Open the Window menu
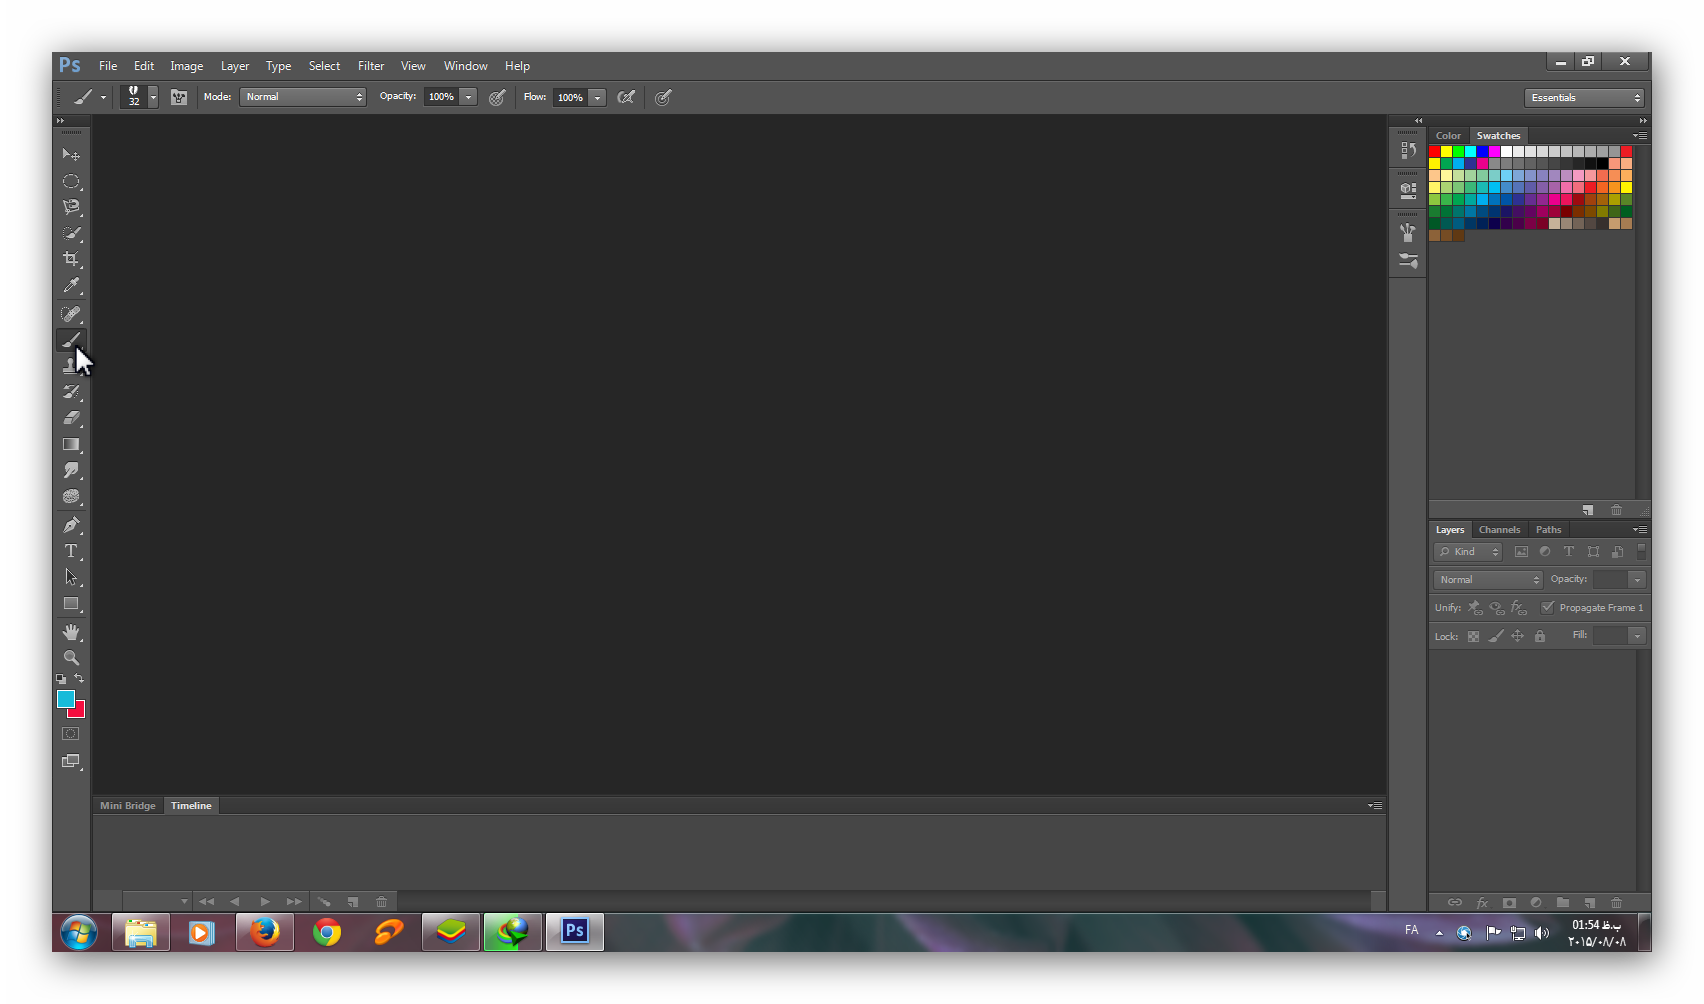Screen dimensions: 1704x1004 pyautogui.click(x=466, y=66)
